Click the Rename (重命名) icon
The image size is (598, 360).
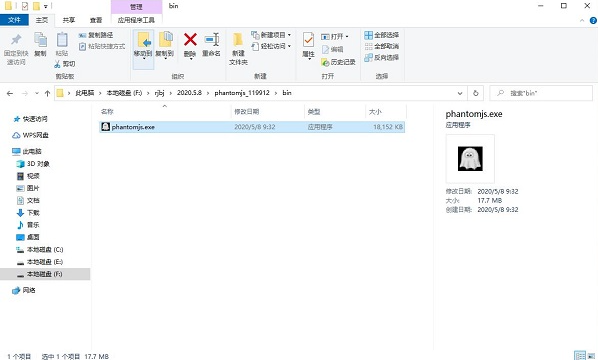click(x=212, y=40)
